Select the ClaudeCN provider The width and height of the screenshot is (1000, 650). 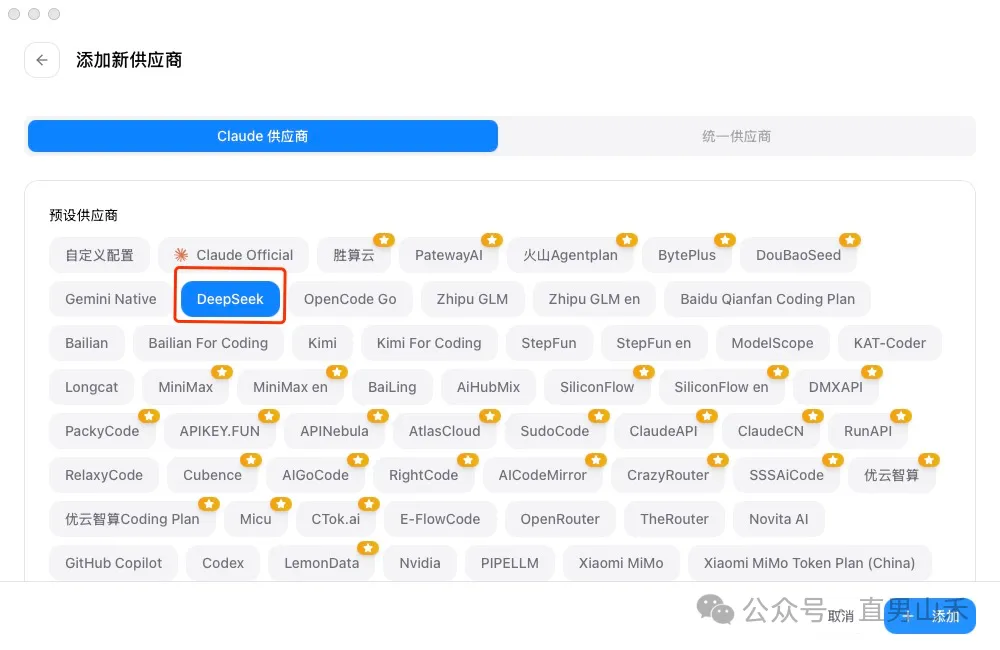[770, 431]
